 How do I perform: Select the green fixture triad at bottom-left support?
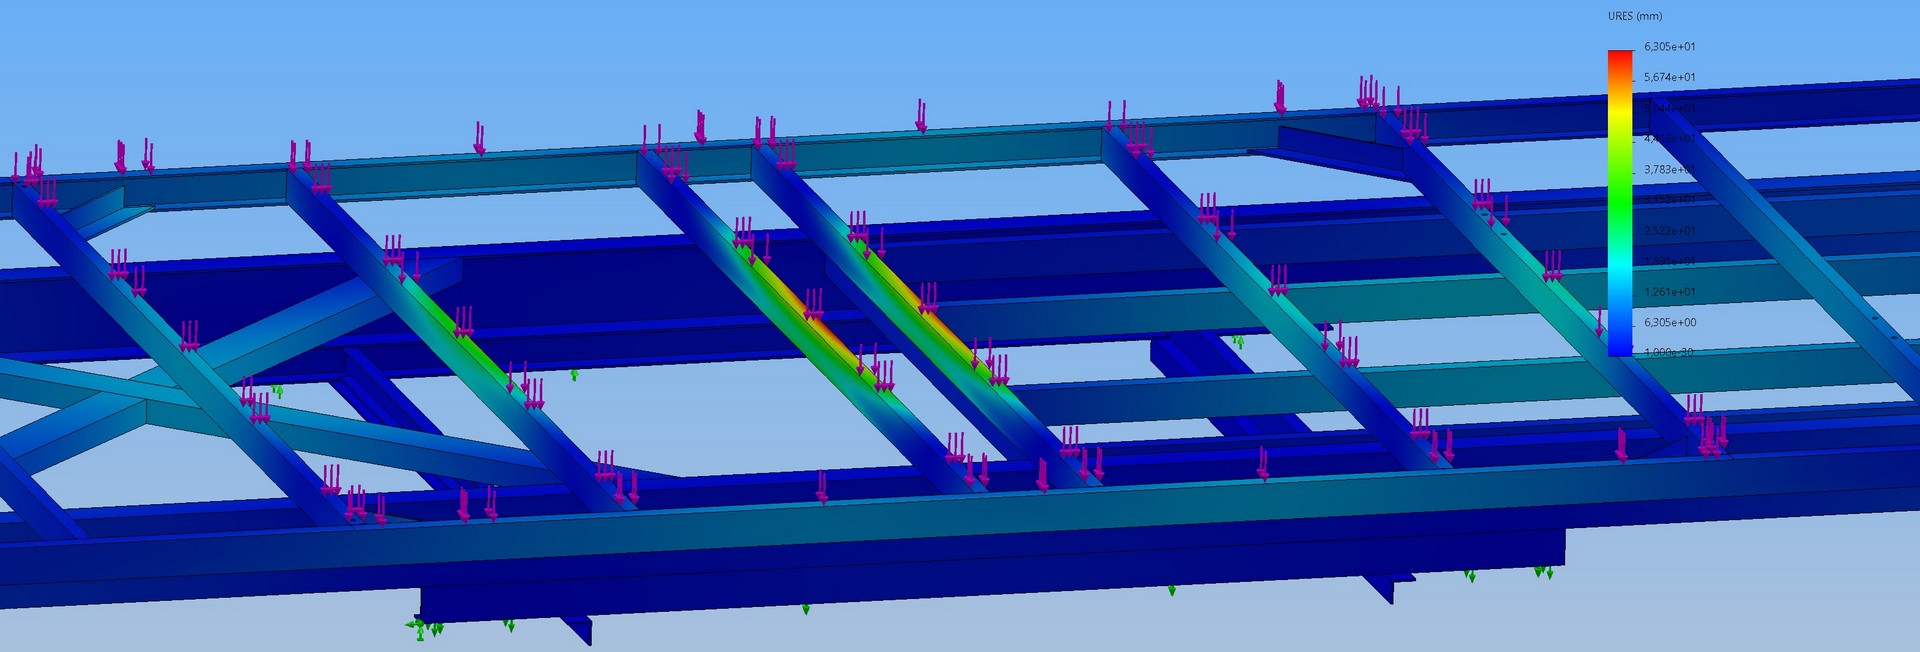coord(420,628)
